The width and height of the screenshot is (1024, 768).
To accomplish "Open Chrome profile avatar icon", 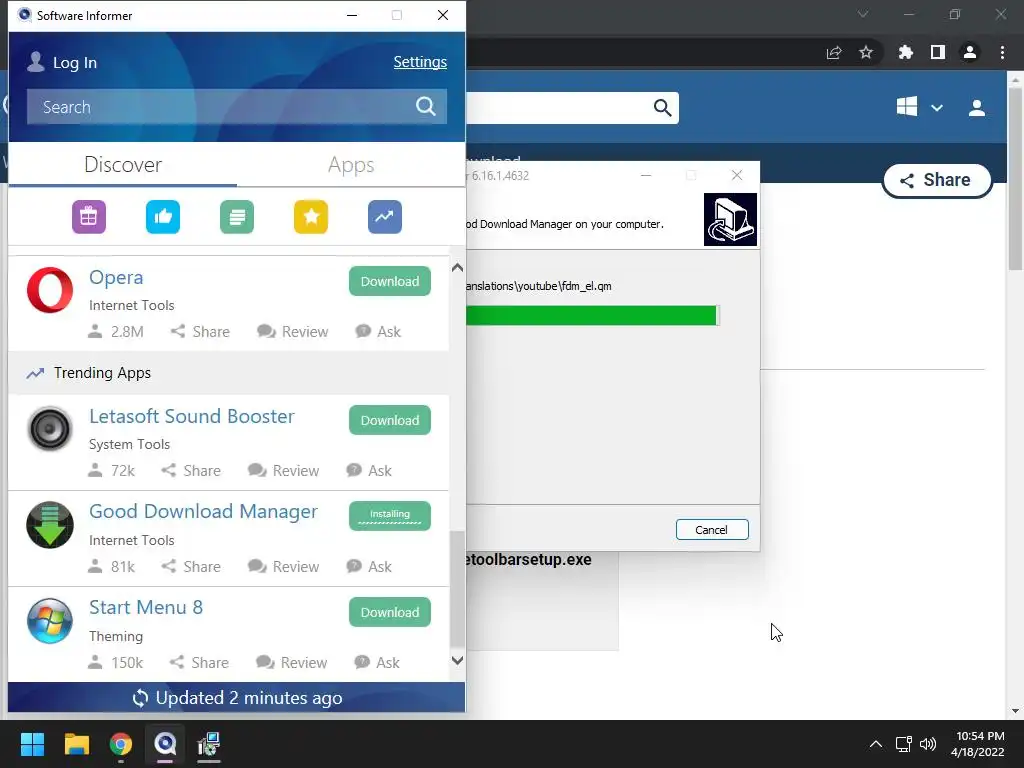I will point(970,52).
